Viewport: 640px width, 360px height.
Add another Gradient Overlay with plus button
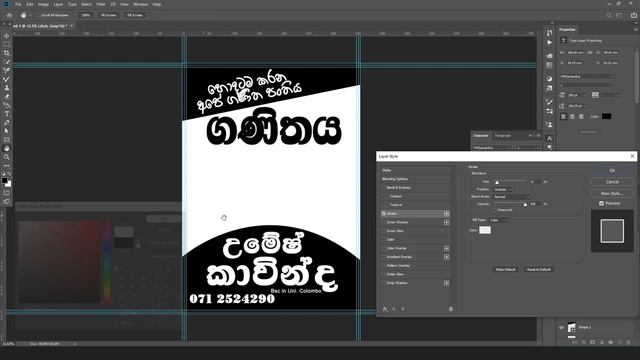click(x=447, y=257)
